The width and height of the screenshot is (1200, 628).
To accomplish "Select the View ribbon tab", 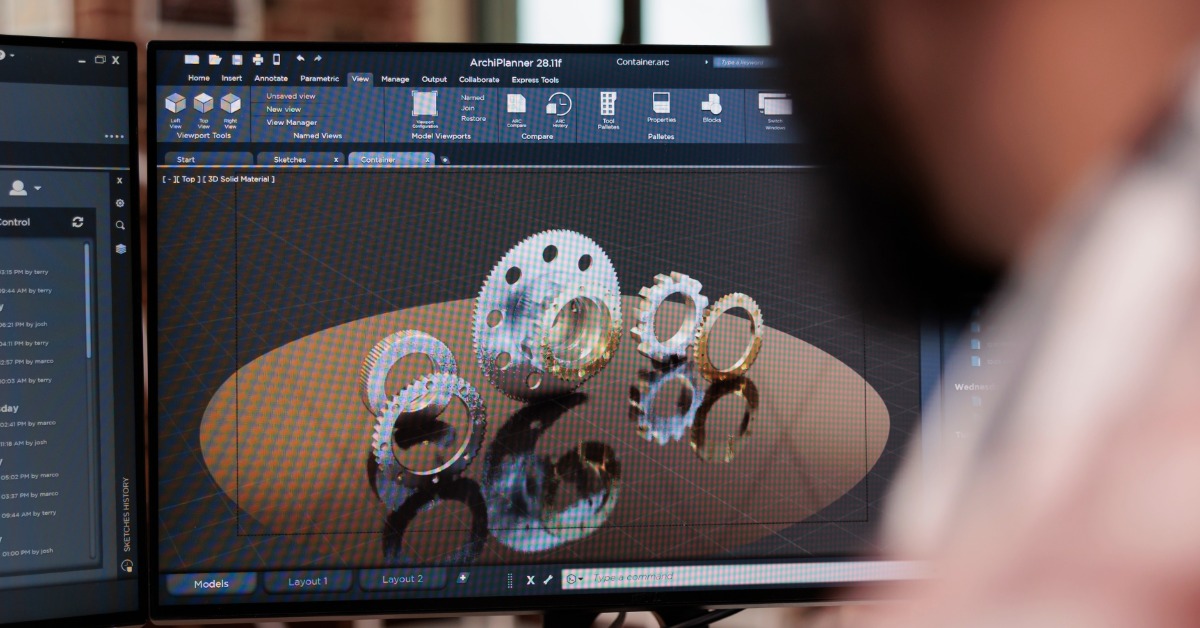I will pos(360,78).
